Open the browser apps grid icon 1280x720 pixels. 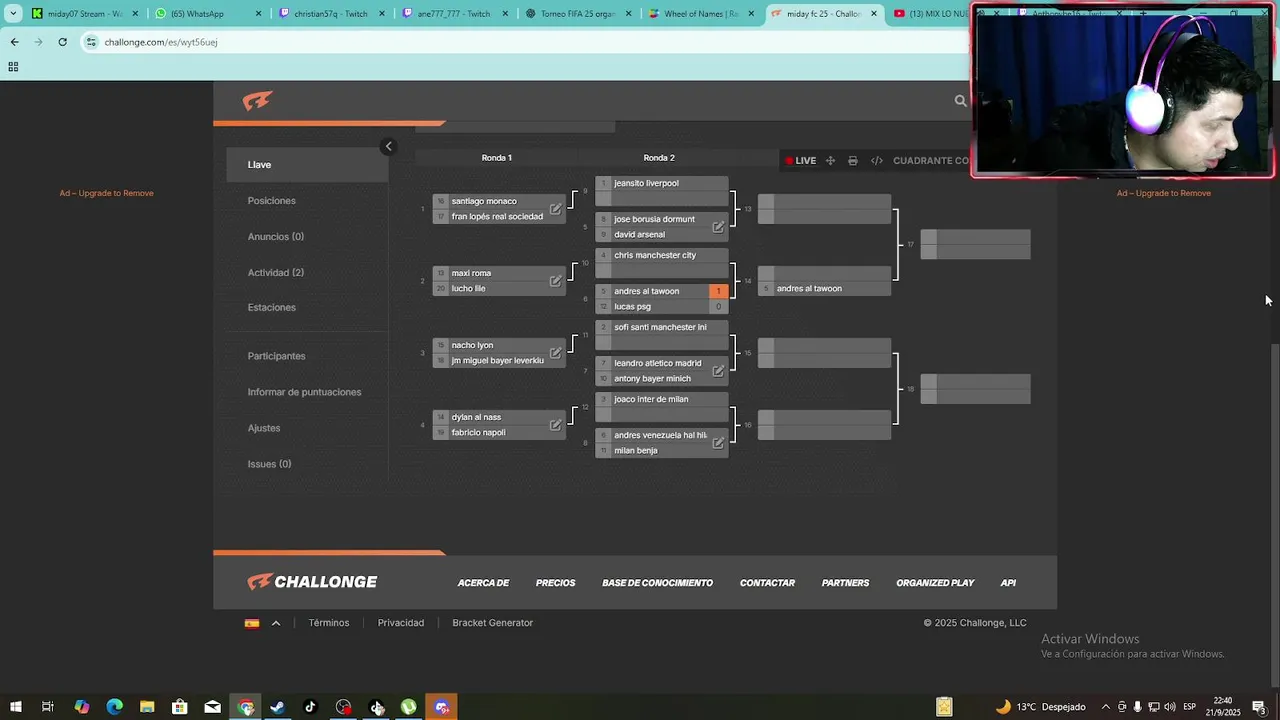tap(13, 67)
